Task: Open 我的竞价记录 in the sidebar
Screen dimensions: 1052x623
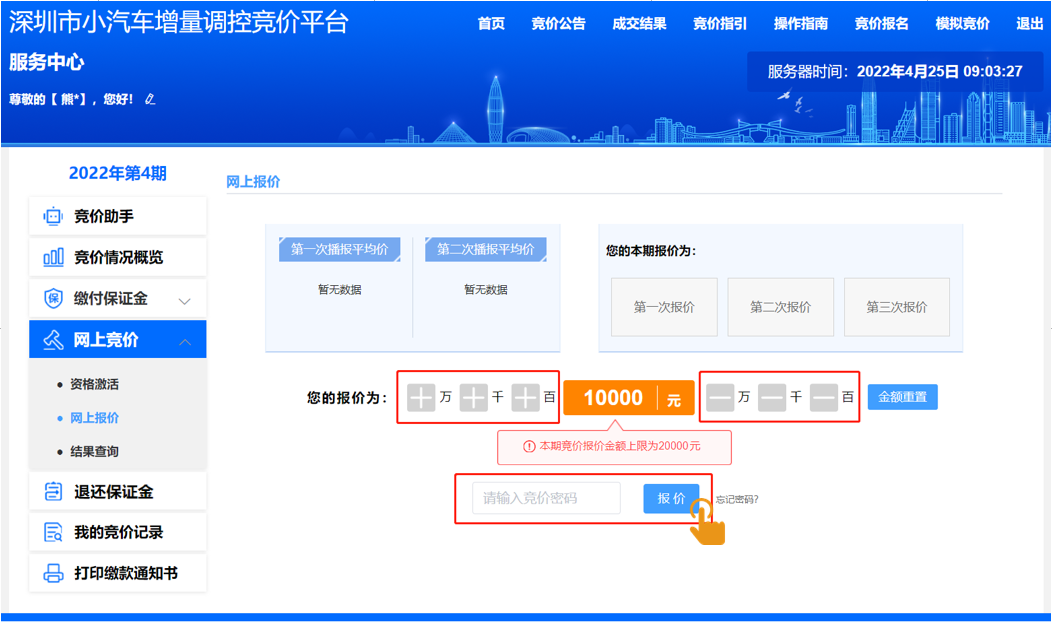Action: coord(118,532)
